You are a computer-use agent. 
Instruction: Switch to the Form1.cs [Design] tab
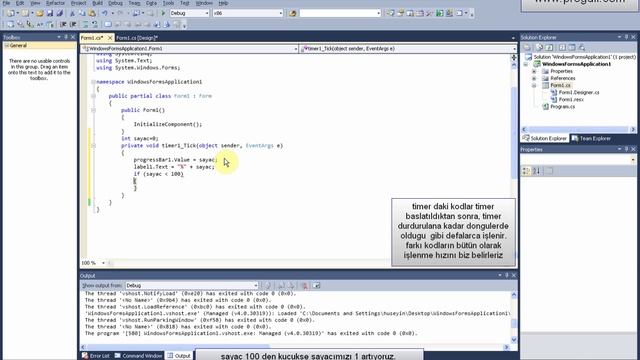(137, 38)
